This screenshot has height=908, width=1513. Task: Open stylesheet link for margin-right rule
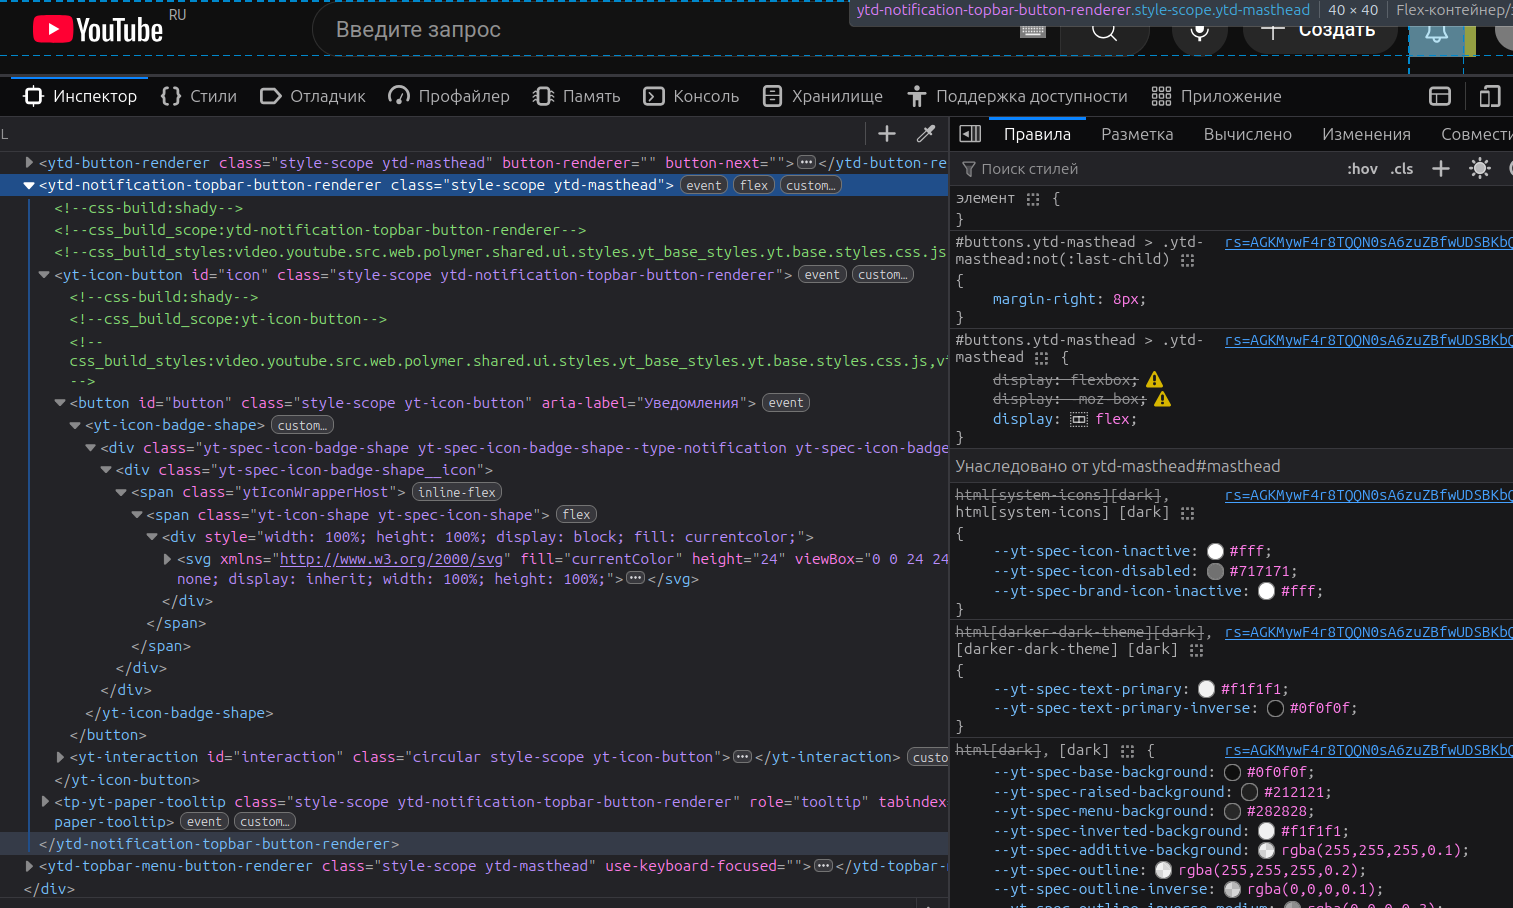[1367, 242]
